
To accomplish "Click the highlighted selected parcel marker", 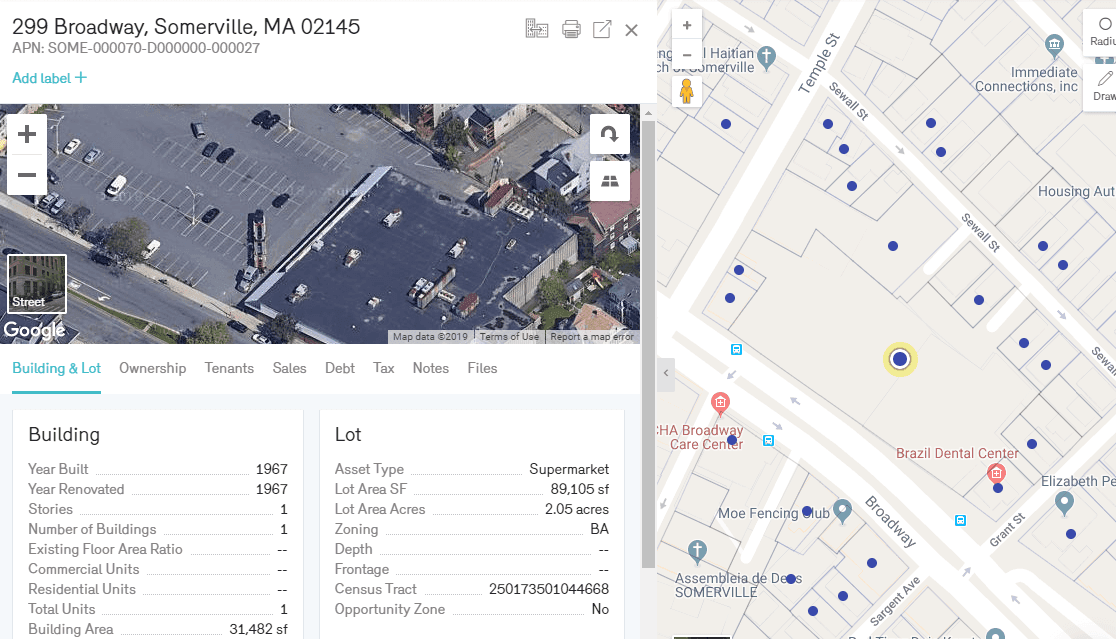I will [900, 359].
